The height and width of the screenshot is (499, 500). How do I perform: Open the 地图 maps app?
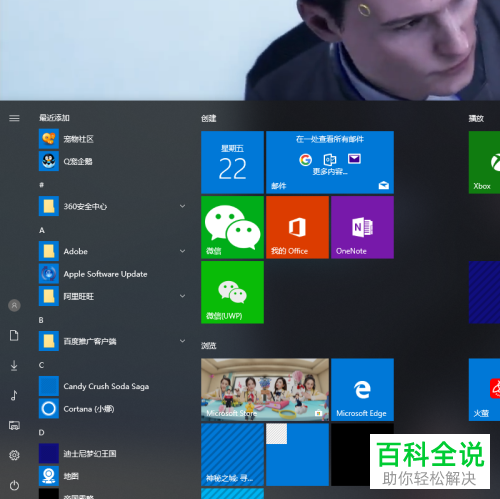click(x=112, y=476)
